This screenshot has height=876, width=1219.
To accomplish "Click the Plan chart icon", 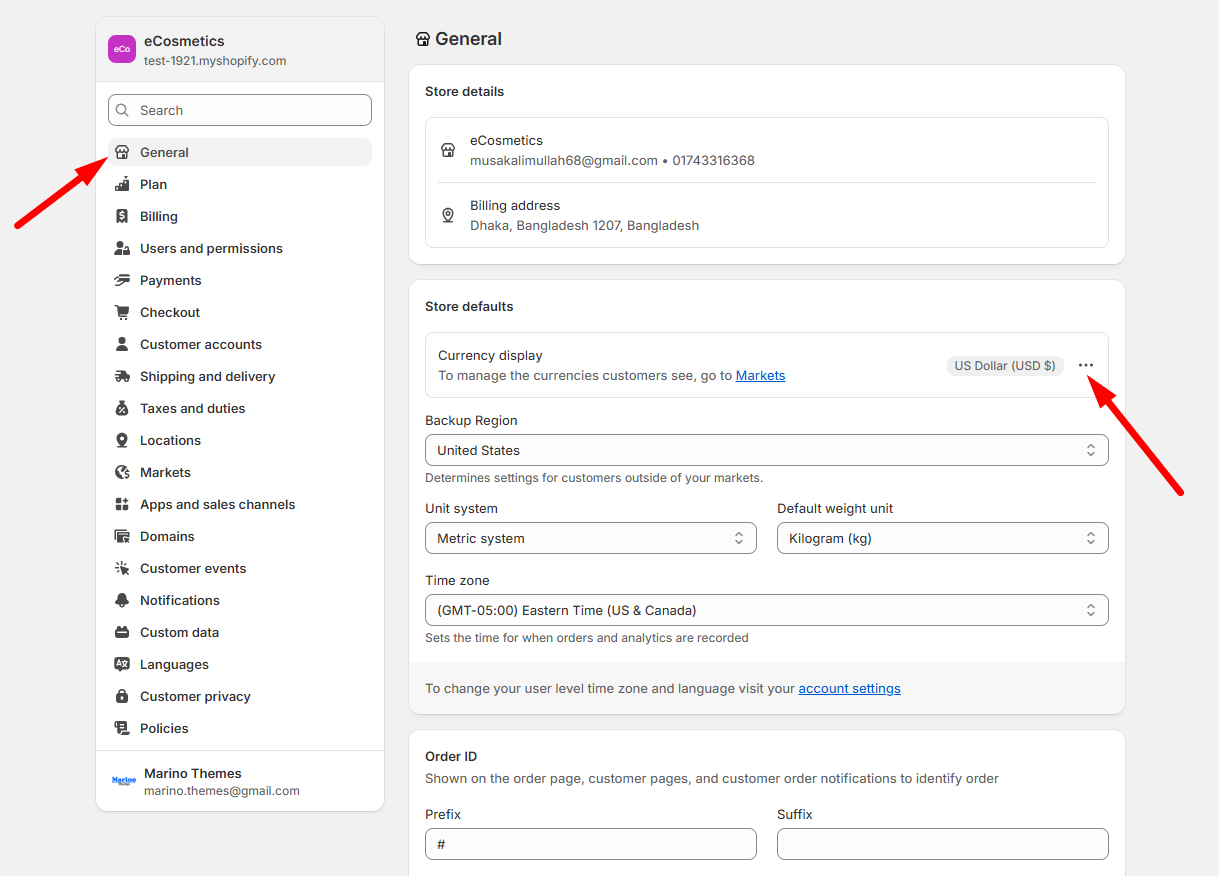I will point(122,184).
